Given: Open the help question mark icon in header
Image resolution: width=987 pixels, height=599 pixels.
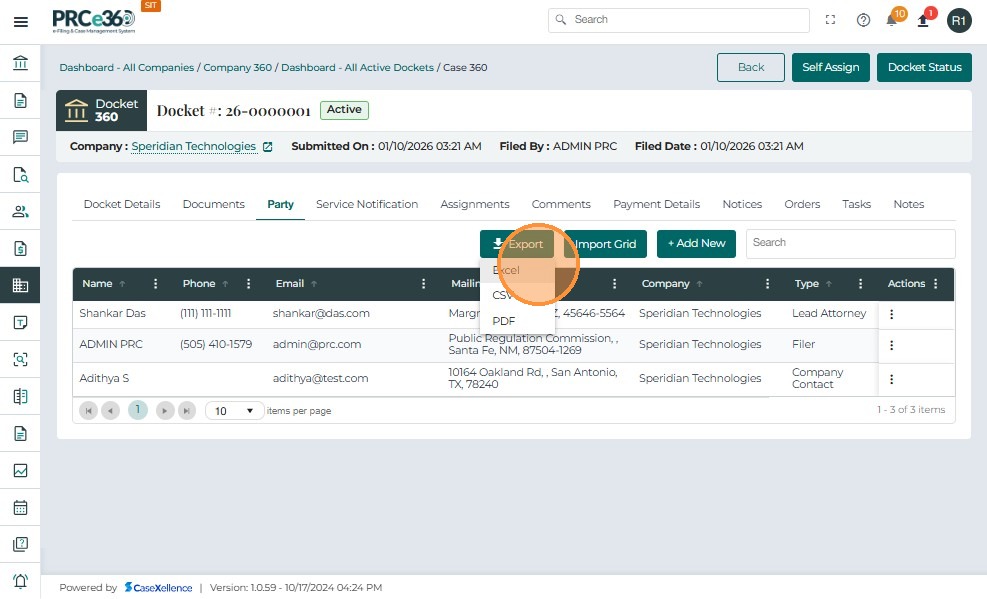Looking at the screenshot, I should [863, 20].
